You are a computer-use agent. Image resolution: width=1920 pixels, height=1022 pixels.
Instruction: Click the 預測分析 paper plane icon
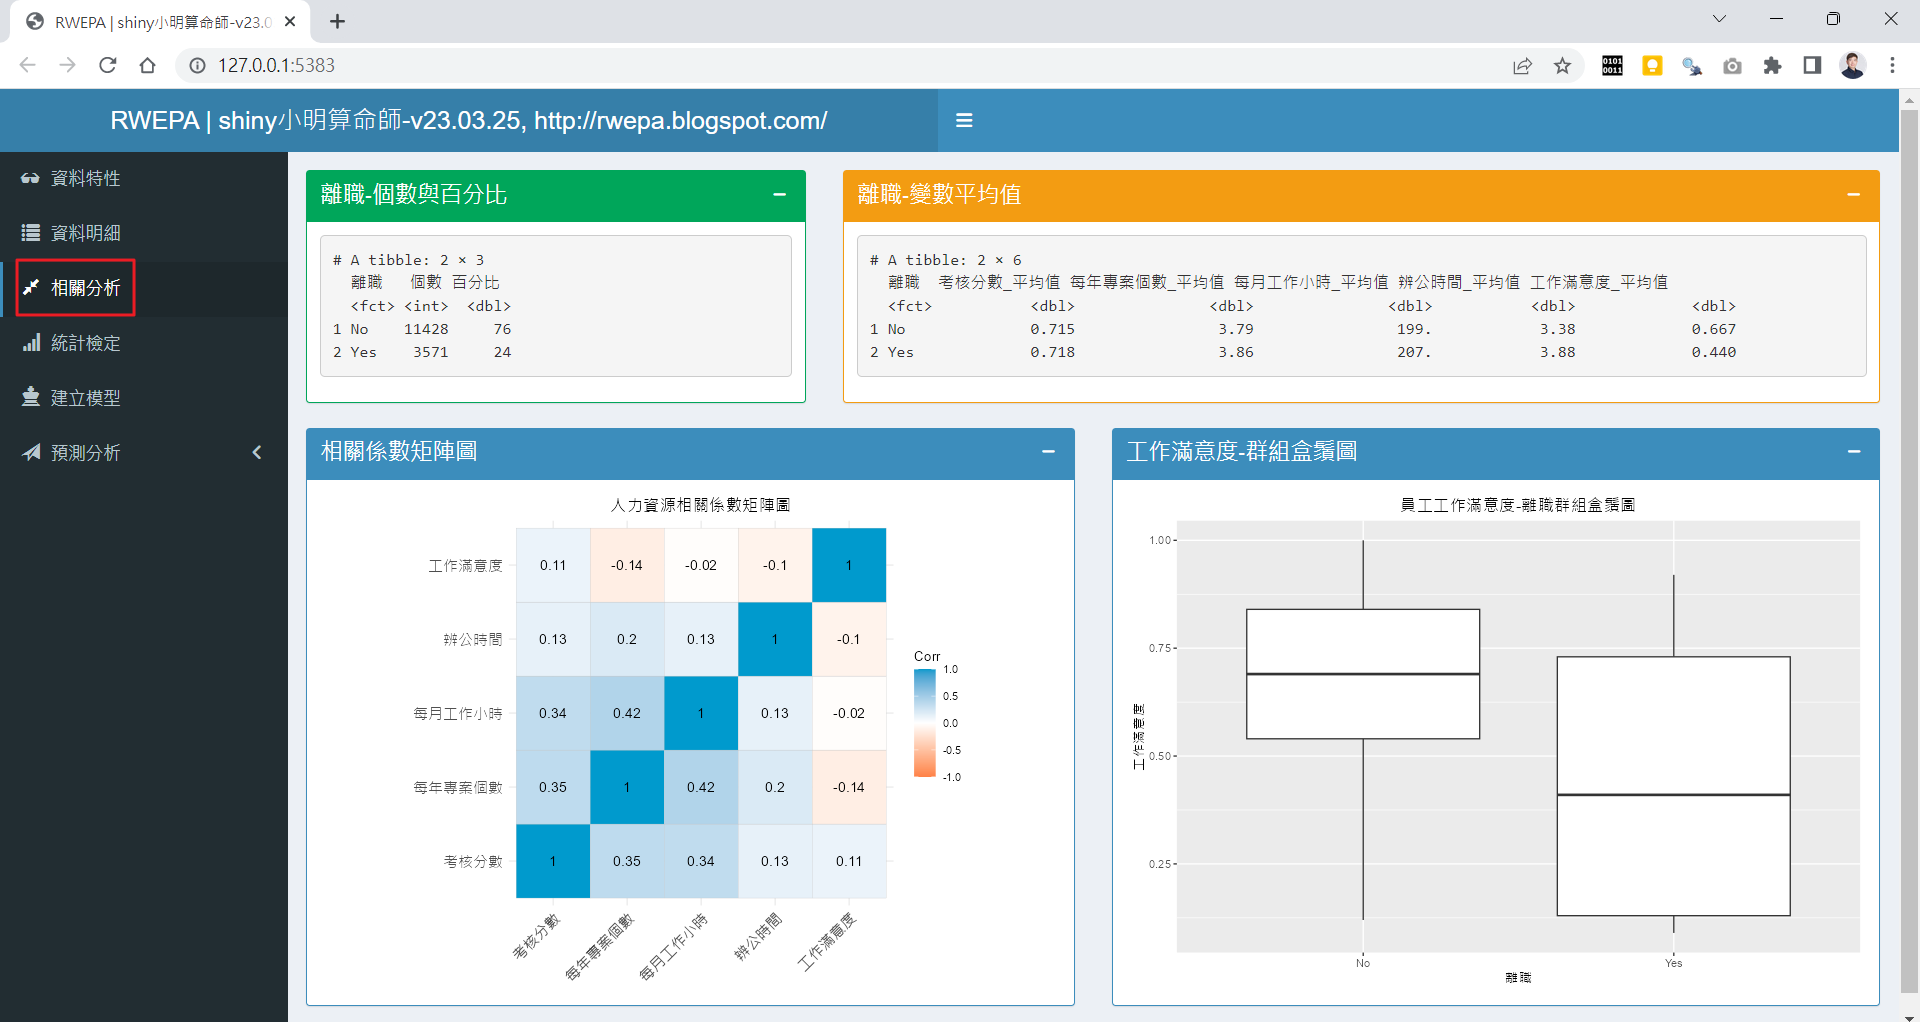point(31,452)
